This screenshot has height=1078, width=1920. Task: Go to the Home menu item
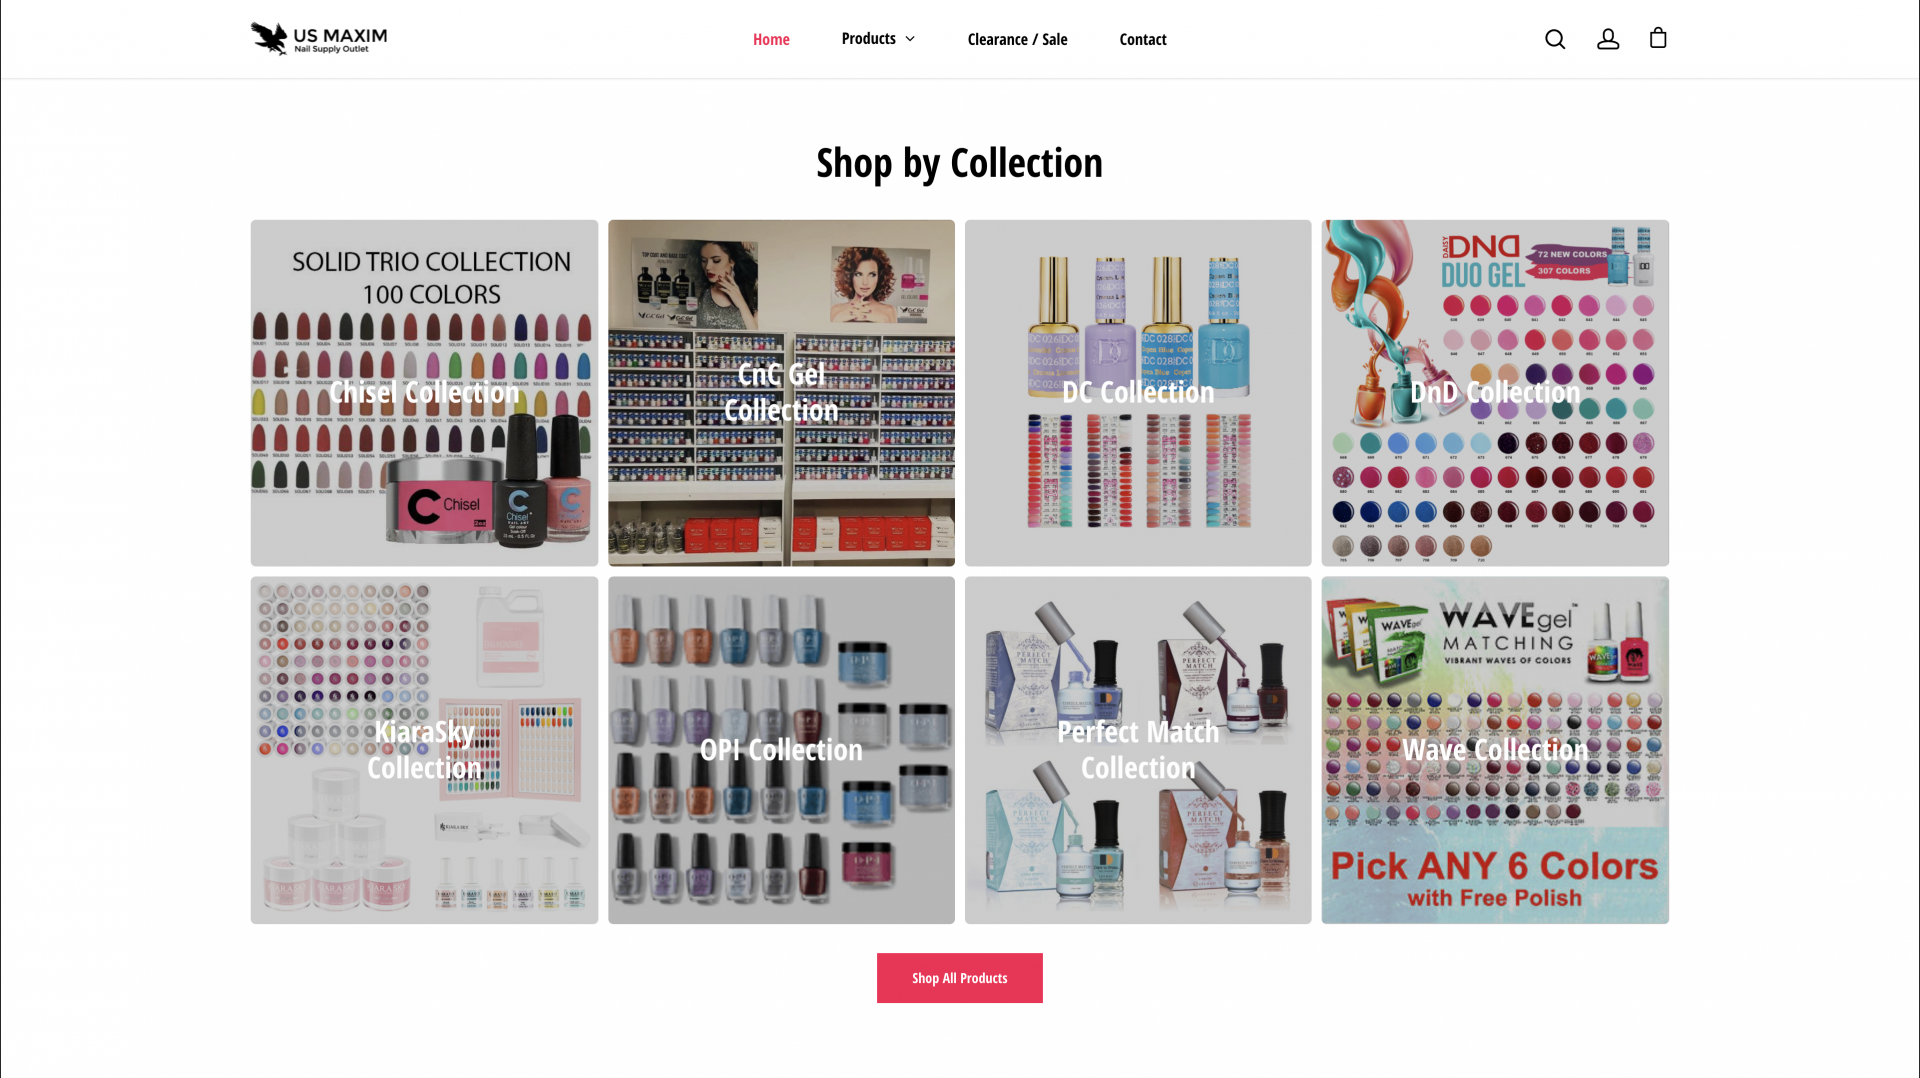click(771, 39)
